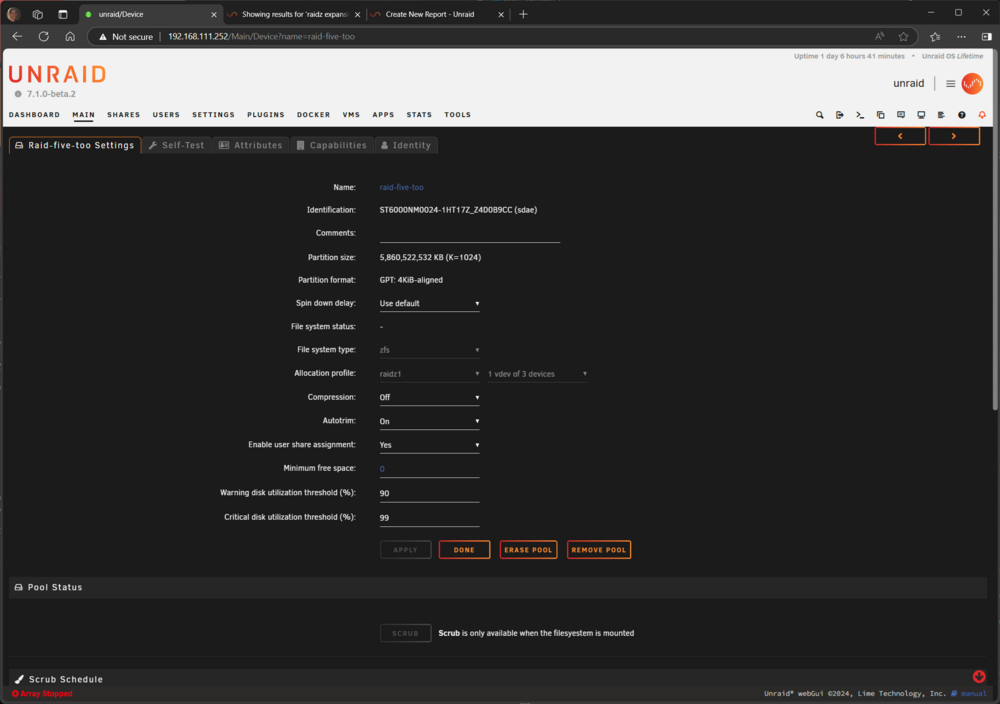Switch to the Capabilities tab
Image resolution: width=1000 pixels, height=704 pixels.
[x=332, y=145]
